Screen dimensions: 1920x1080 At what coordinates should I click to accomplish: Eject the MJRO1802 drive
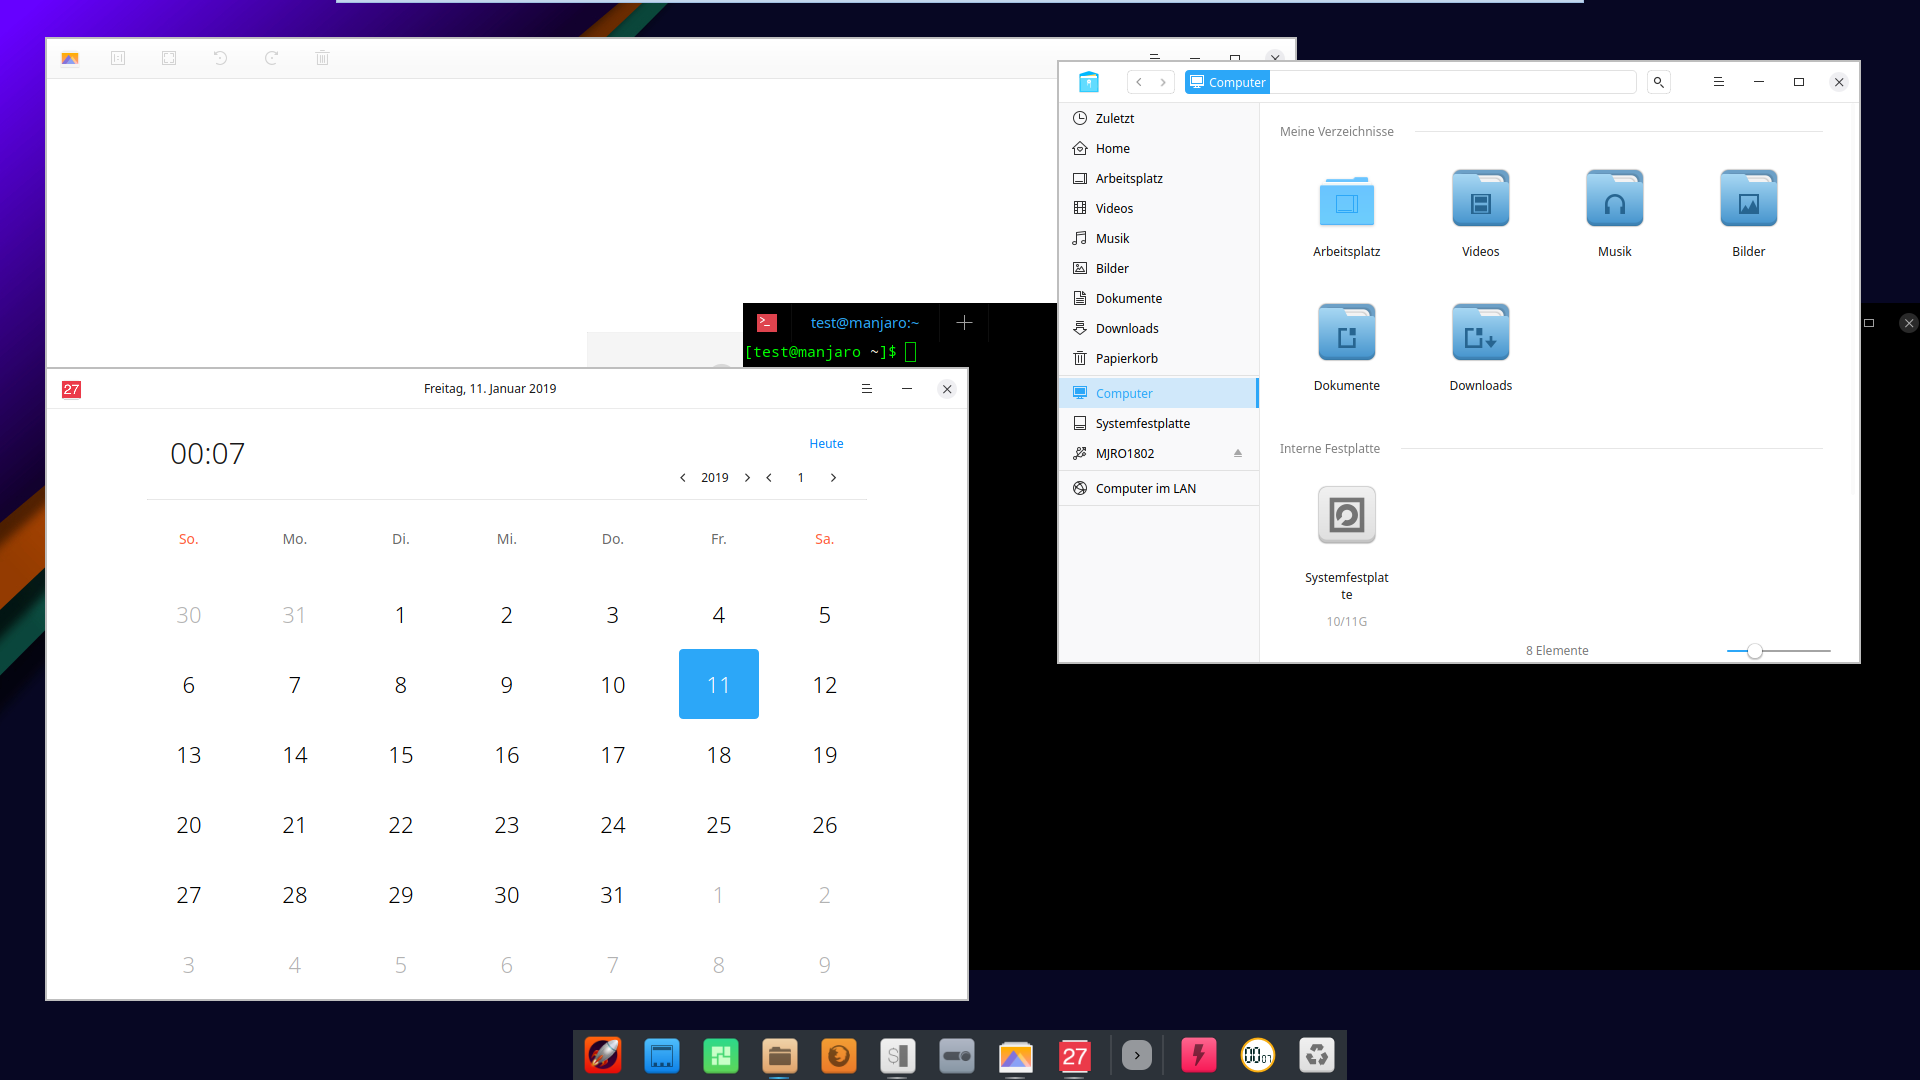point(1238,453)
